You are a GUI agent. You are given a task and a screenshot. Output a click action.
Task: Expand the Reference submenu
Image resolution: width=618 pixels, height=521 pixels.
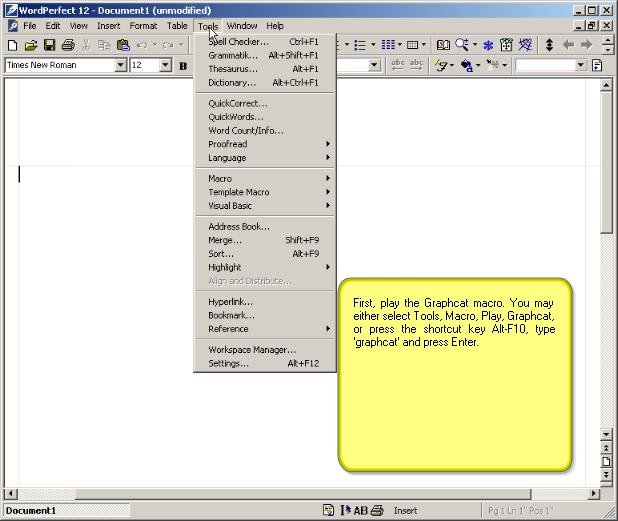point(265,329)
